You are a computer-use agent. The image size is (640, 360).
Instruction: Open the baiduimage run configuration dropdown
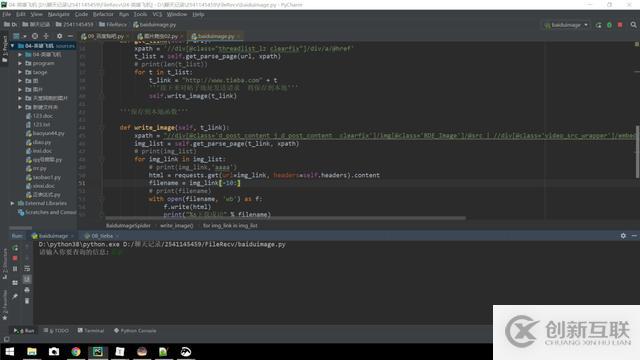[567, 25]
